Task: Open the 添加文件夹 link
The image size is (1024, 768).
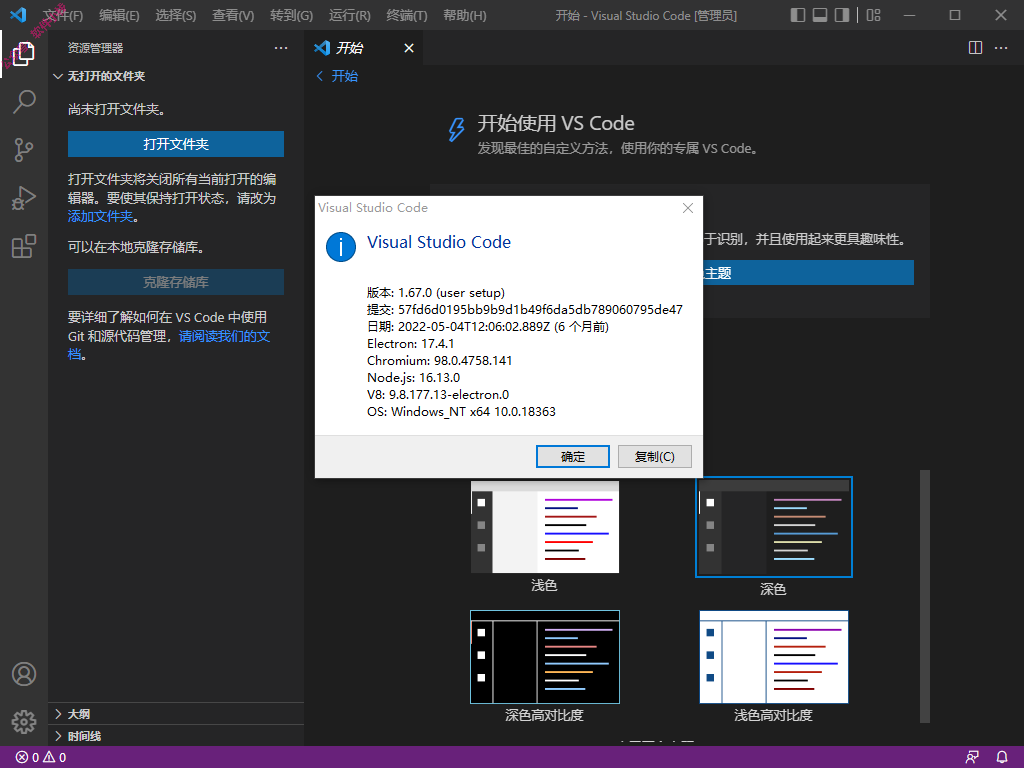Action: pyautogui.click(x=101, y=216)
